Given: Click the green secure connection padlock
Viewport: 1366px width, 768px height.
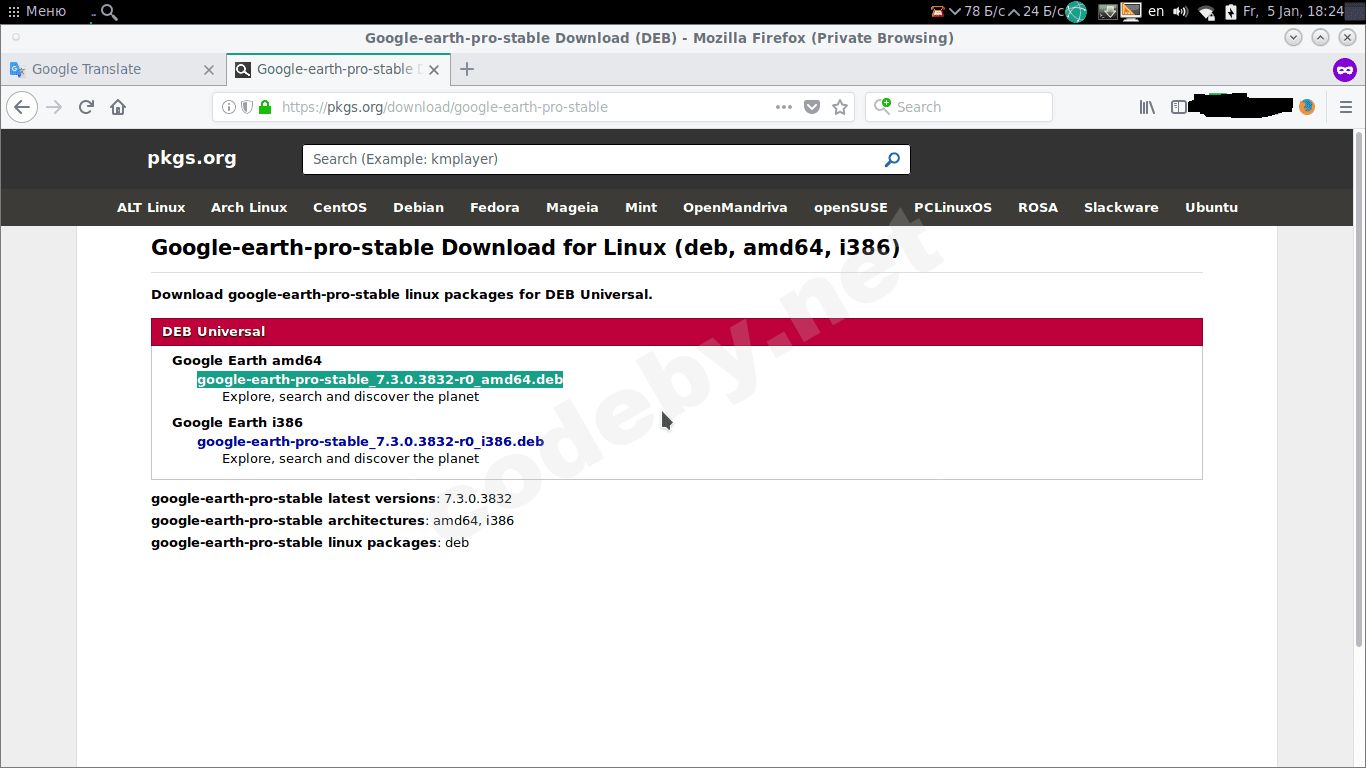Looking at the screenshot, I should [265, 107].
